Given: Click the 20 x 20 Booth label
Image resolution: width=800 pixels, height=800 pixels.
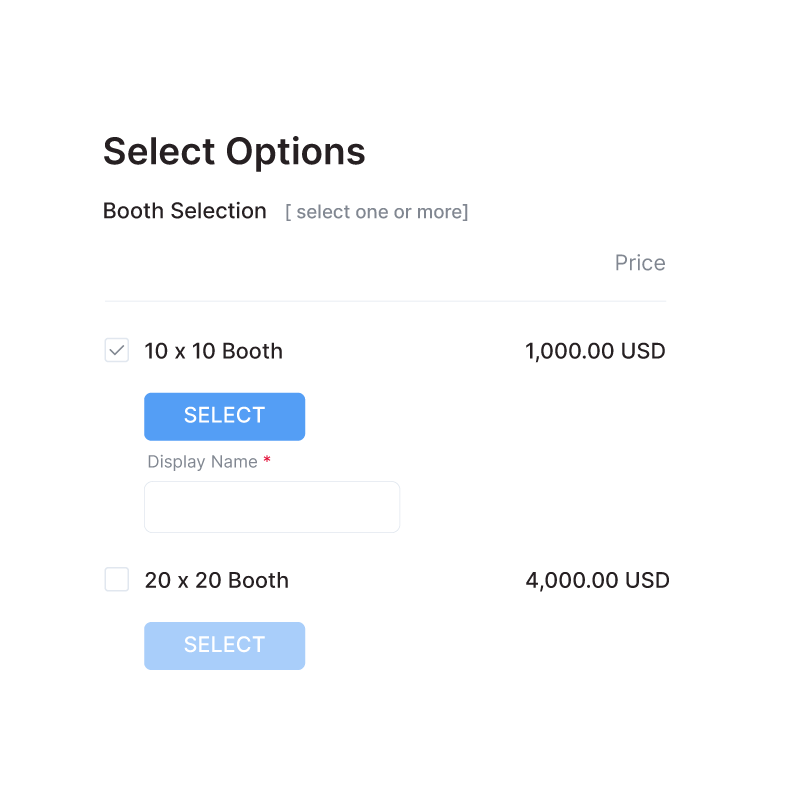Looking at the screenshot, I should pos(216,580).
